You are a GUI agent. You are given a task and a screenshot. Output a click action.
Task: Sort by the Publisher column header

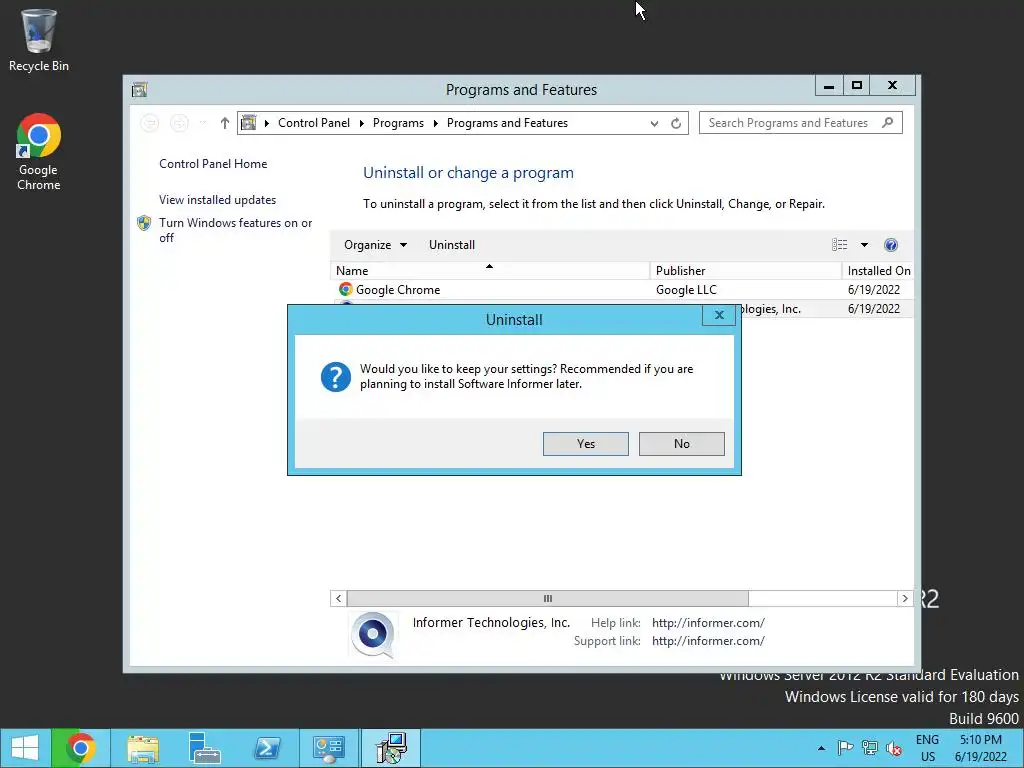pos(746,270)
